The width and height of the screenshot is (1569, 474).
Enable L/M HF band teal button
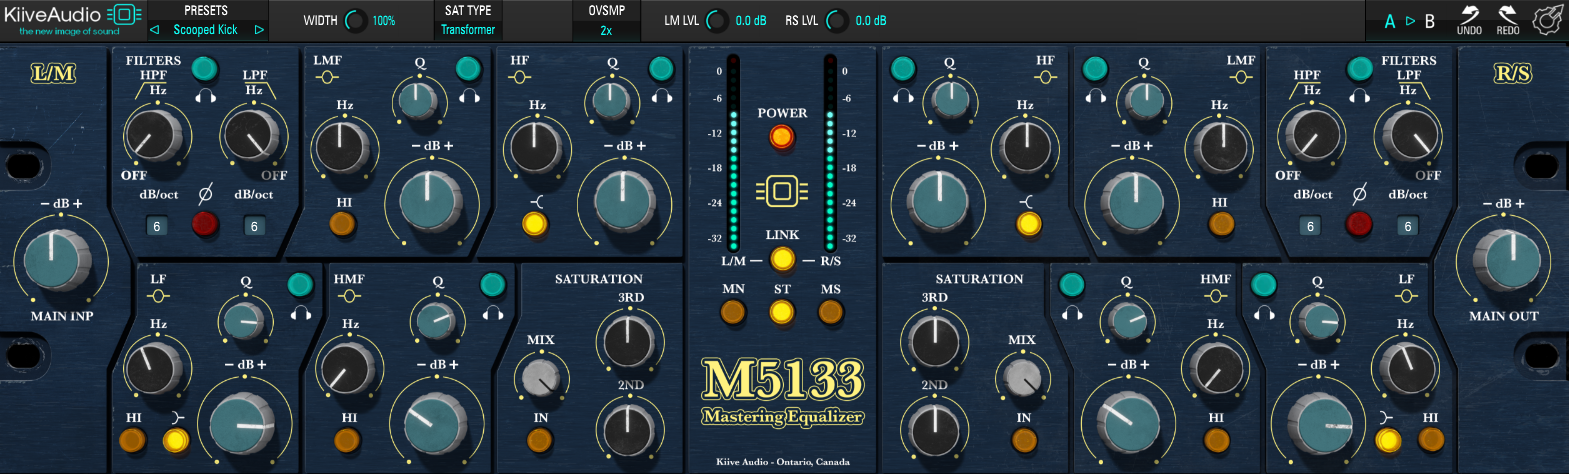pos(661,68)
